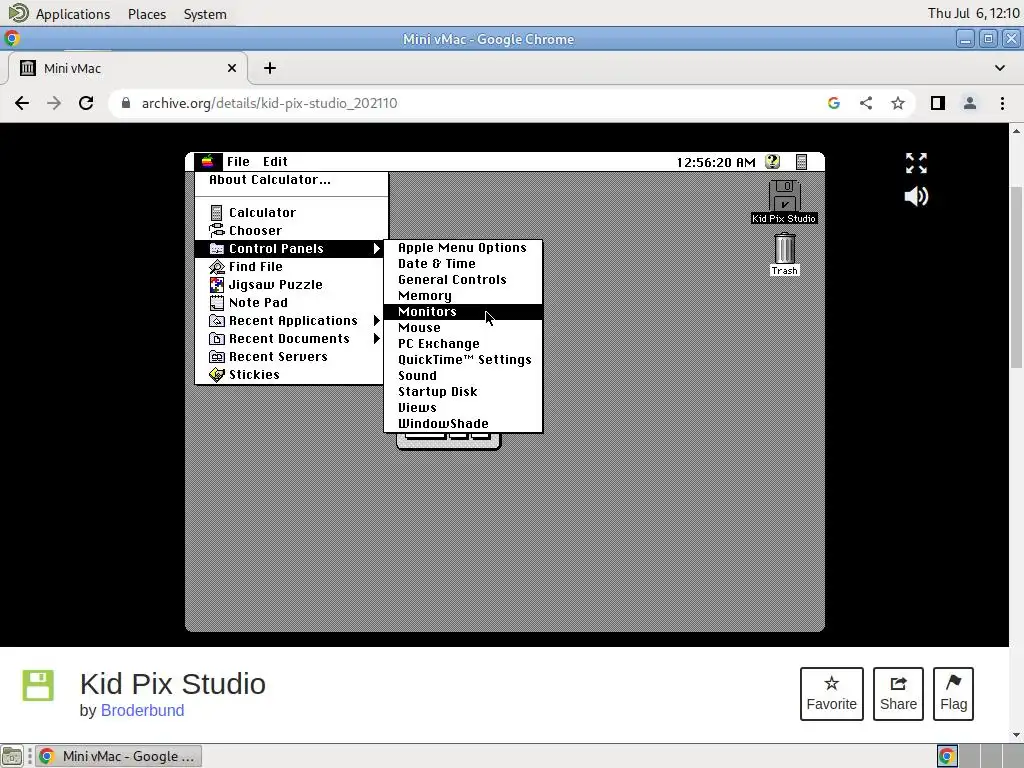This screenshot has height=768, width=1024.
Task: Toggle Chrome side panel
Action: tap(938, 103)
